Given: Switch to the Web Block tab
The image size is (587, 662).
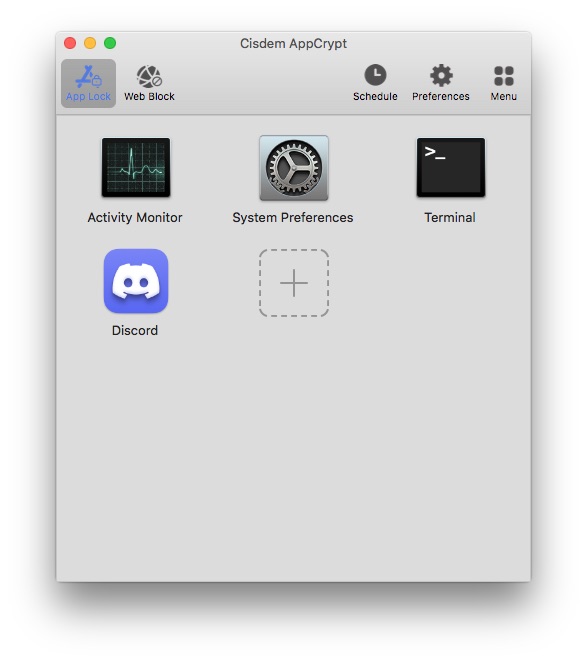Looking at the screenshot, I should (x=149, y=84).
